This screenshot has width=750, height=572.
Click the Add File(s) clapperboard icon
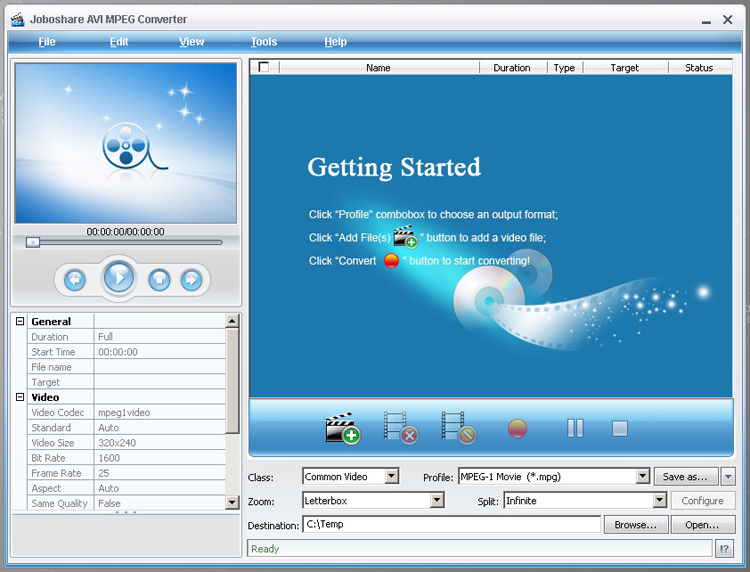pyautogui.click(x=343, y=428)
